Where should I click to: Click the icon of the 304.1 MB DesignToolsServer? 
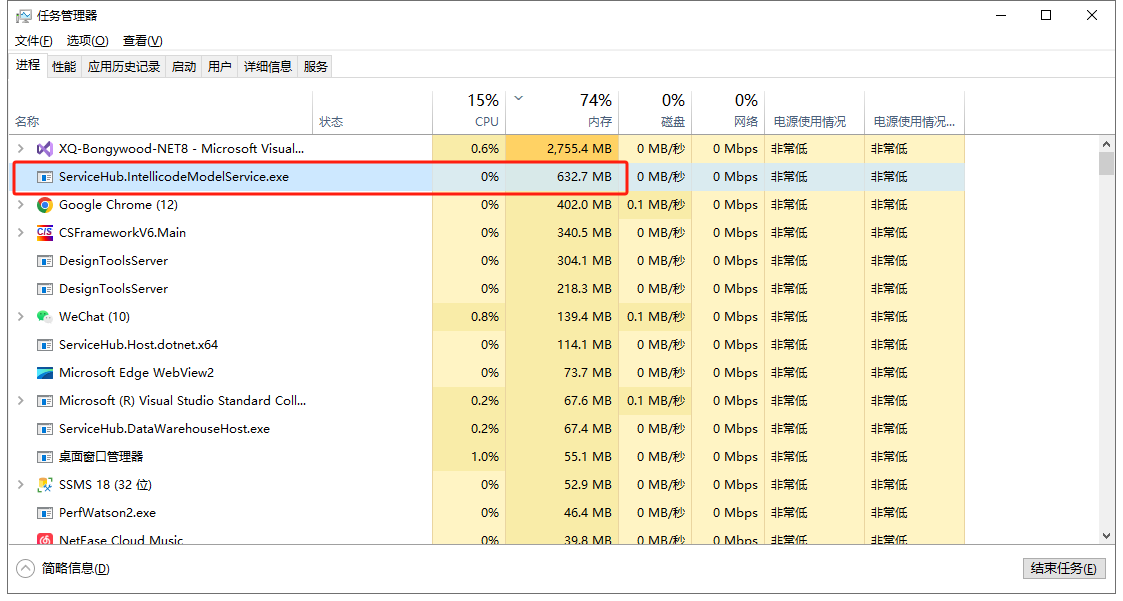pyautogui.click(x=44, y=261)
